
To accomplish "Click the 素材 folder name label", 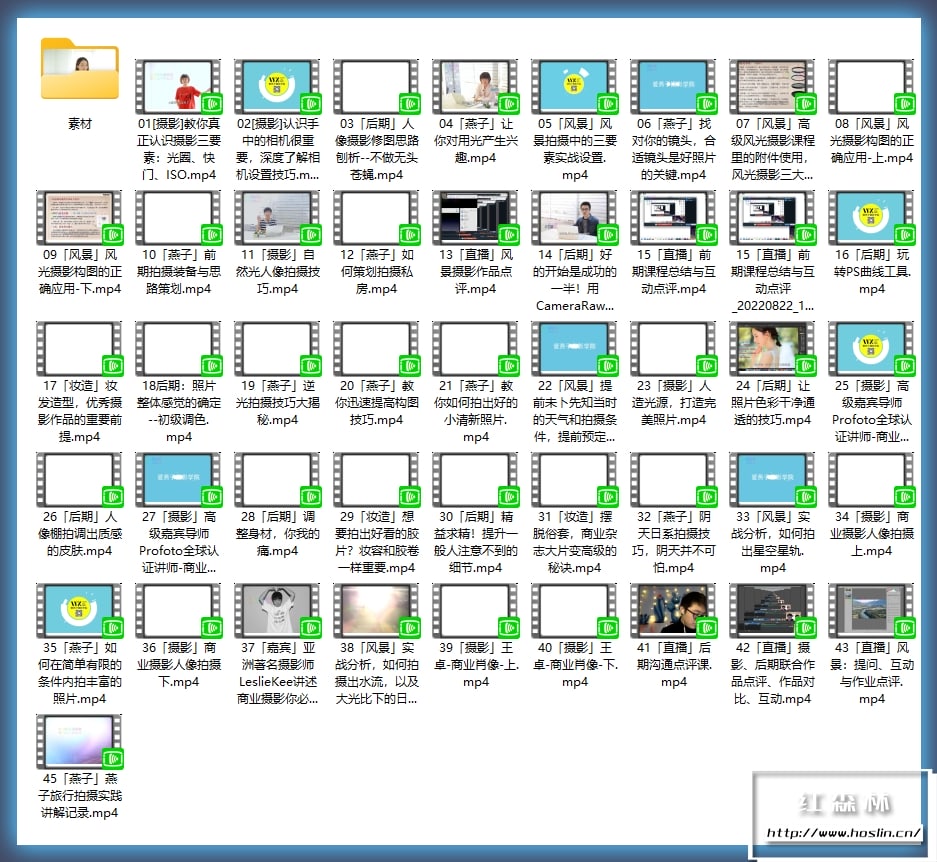I will click(79, 124).
